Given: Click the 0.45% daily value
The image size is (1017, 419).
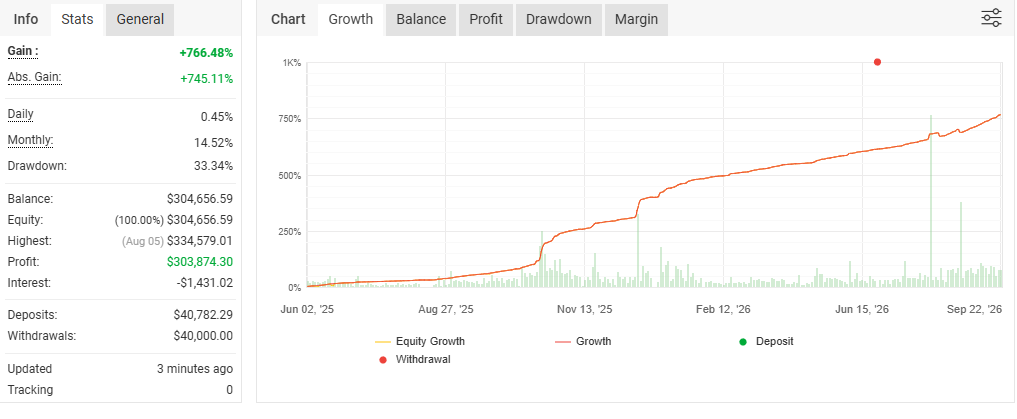Looking at the screenshot, I should (x=217, y=117).
